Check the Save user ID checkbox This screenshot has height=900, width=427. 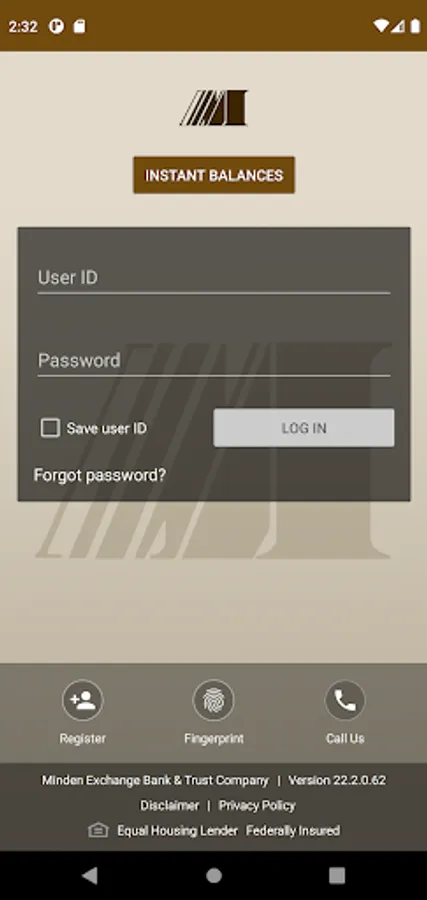(x=50, y=428)
